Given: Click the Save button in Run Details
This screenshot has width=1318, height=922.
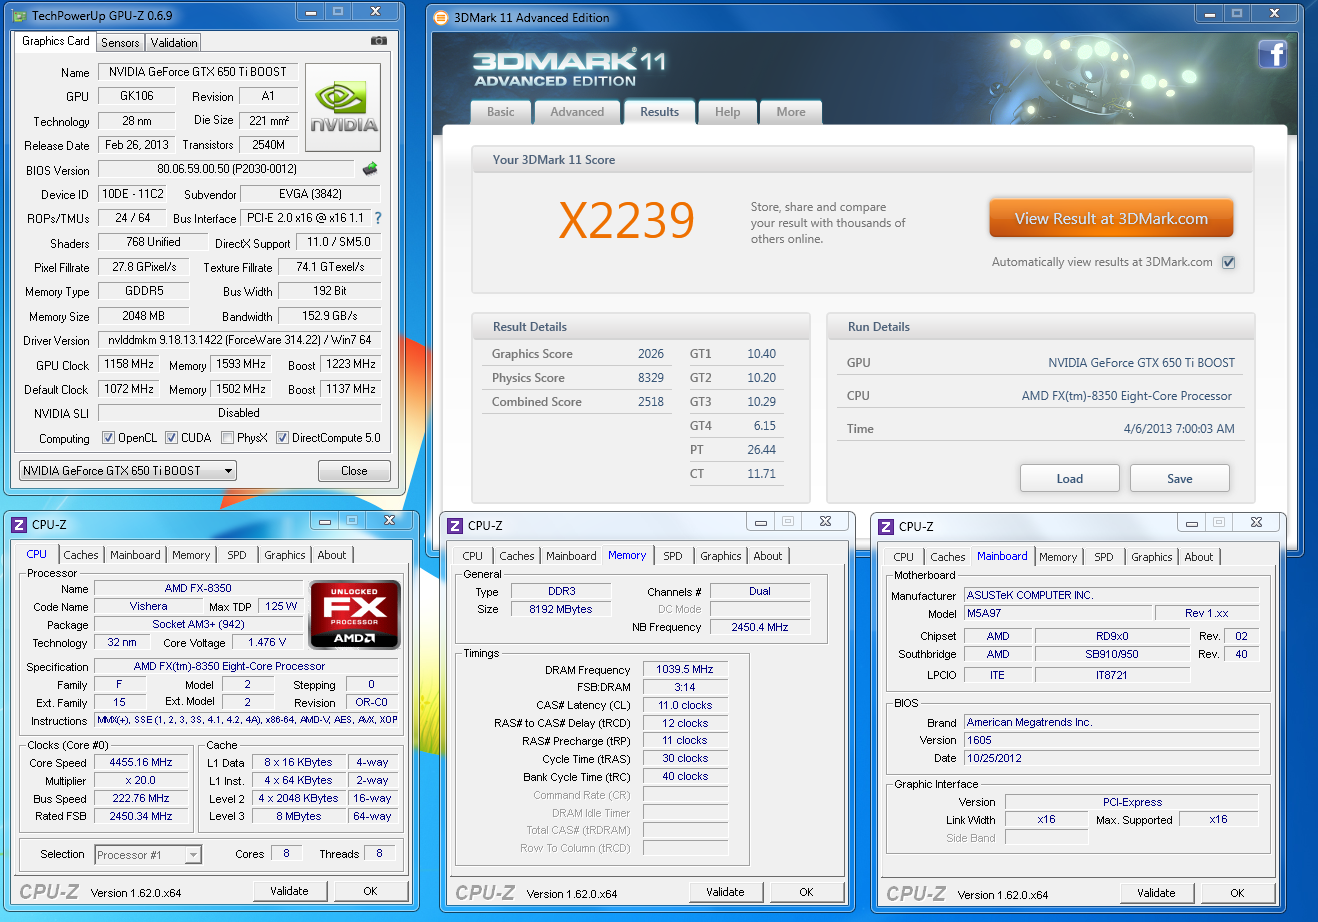Looking at the screenshot, I should coord(1180,478).
